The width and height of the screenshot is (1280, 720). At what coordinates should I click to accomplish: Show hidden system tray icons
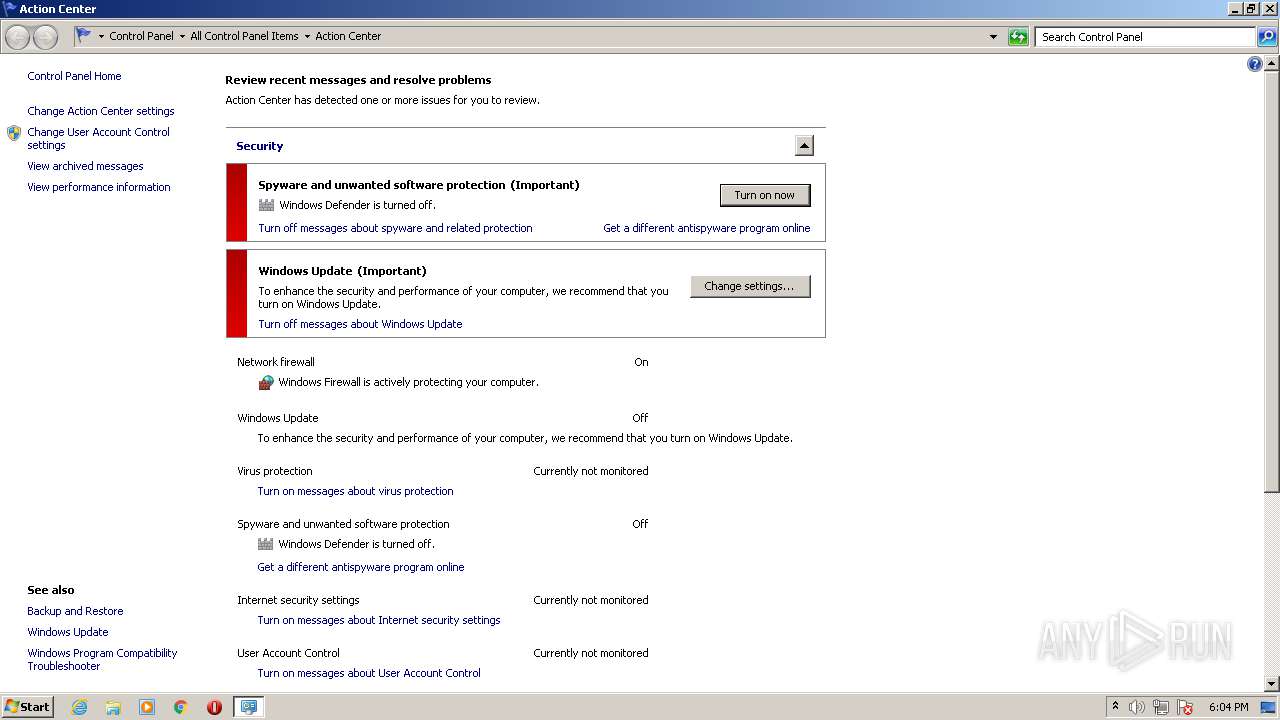click(1115, 707)
